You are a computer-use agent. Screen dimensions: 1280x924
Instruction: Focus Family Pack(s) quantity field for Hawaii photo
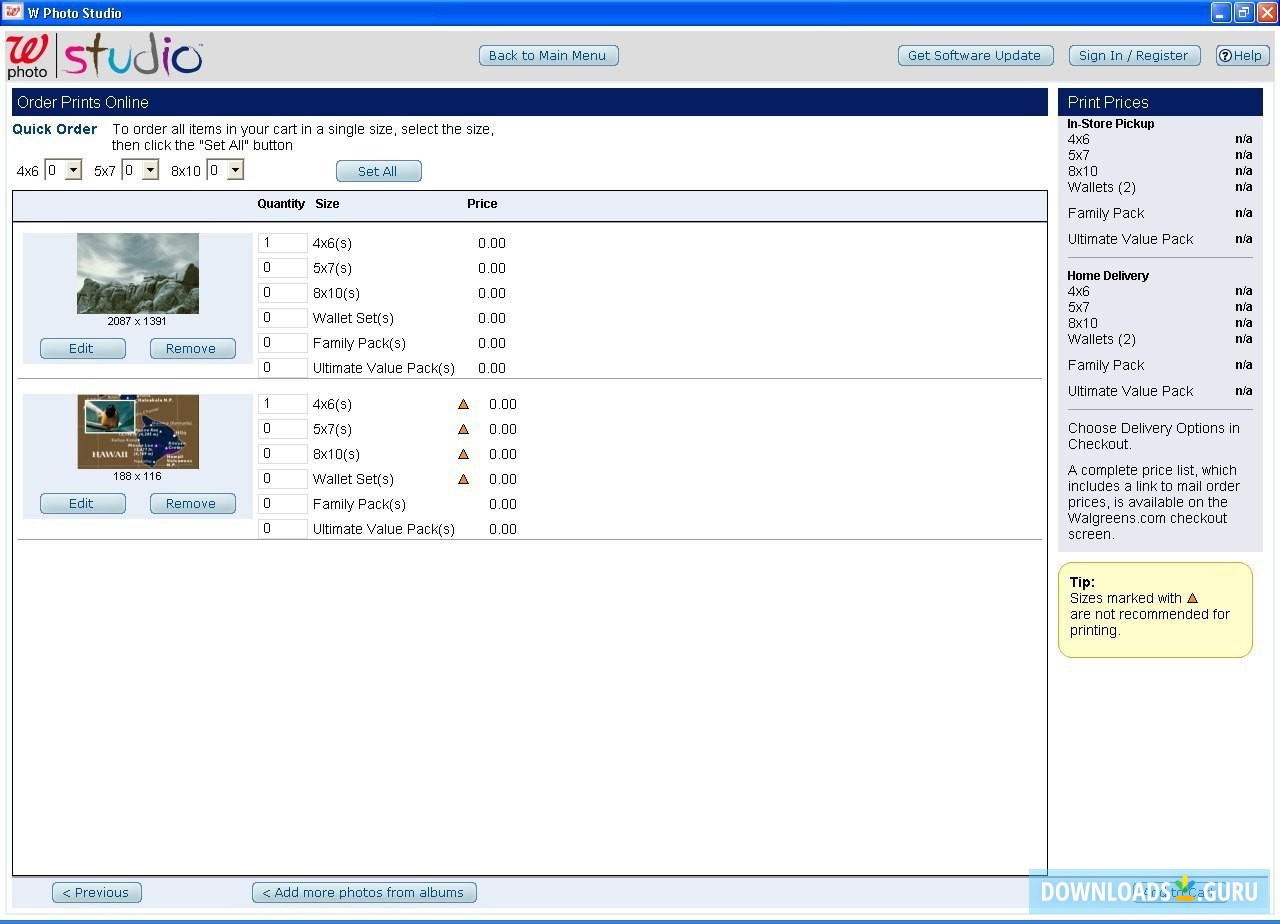tap(282, 504)
